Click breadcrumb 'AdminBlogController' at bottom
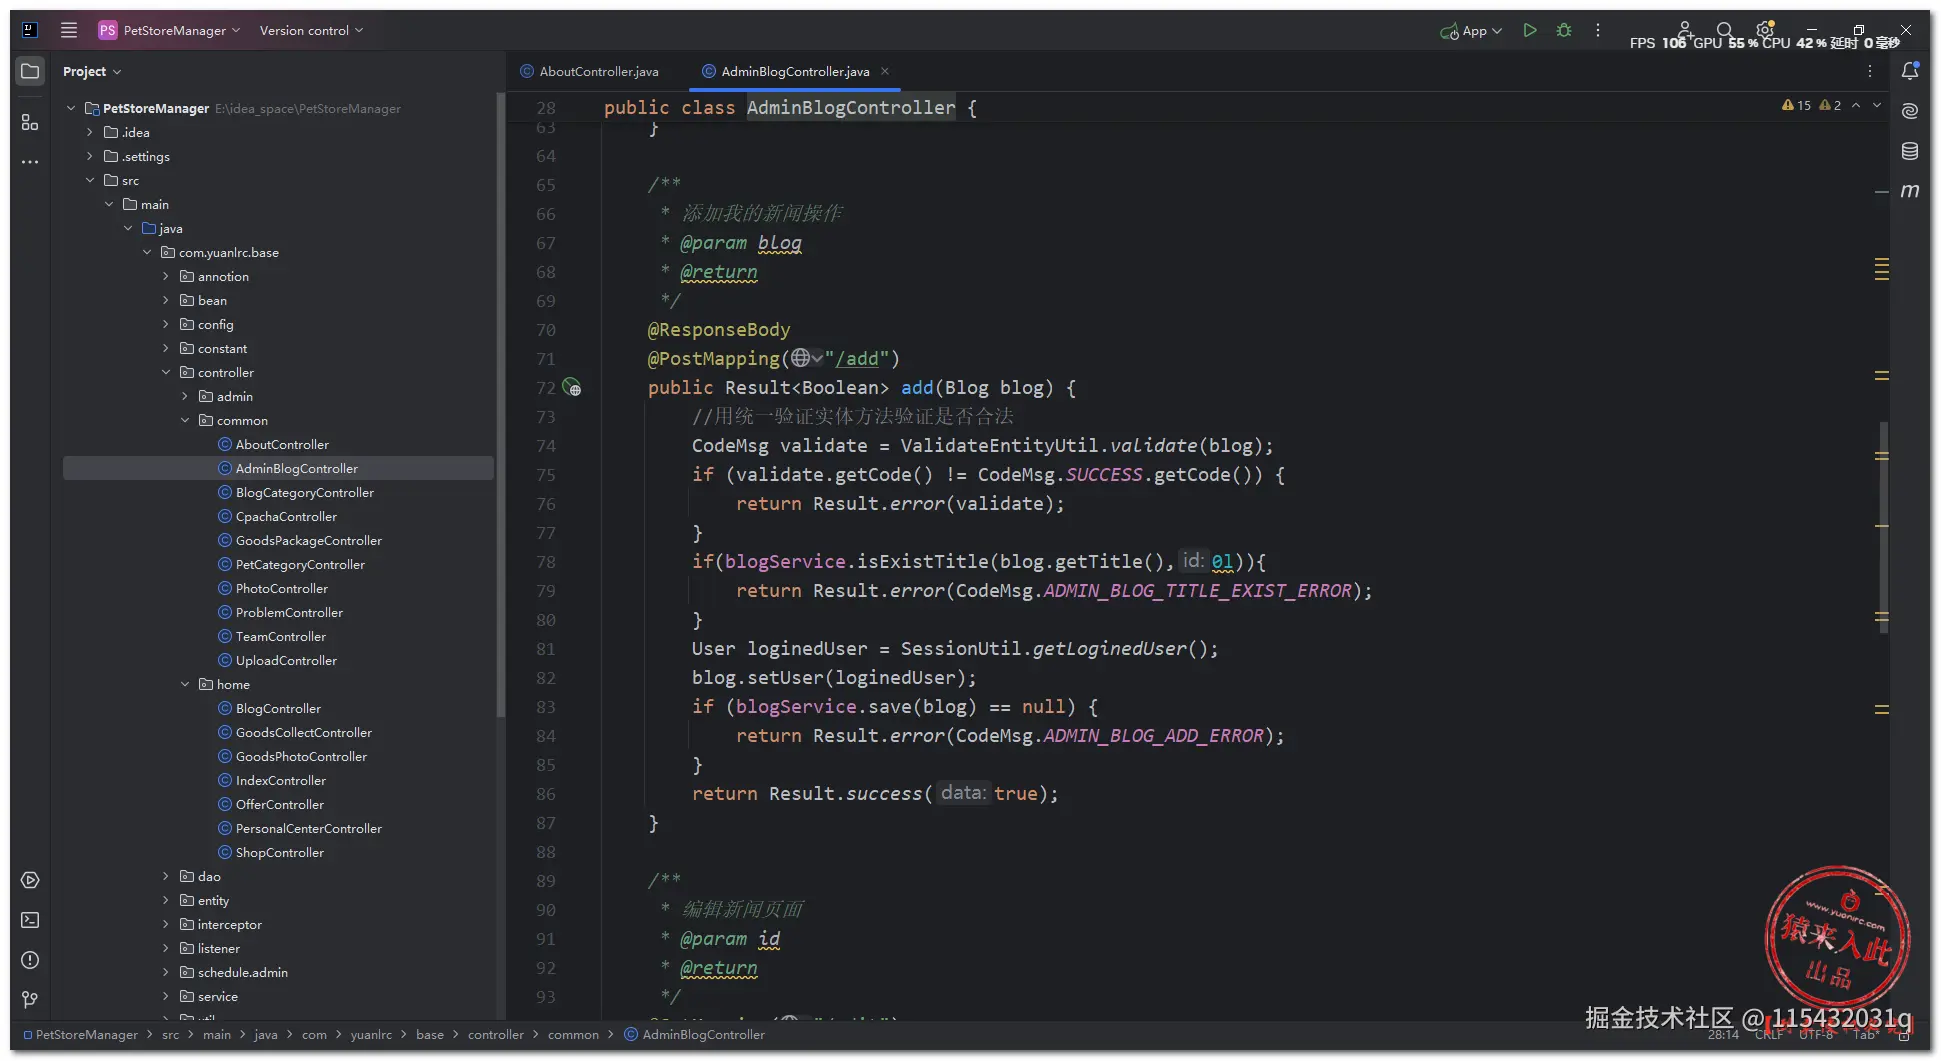The height and width of the screenshot is (1061, 1941). [x=703, y=1034]
